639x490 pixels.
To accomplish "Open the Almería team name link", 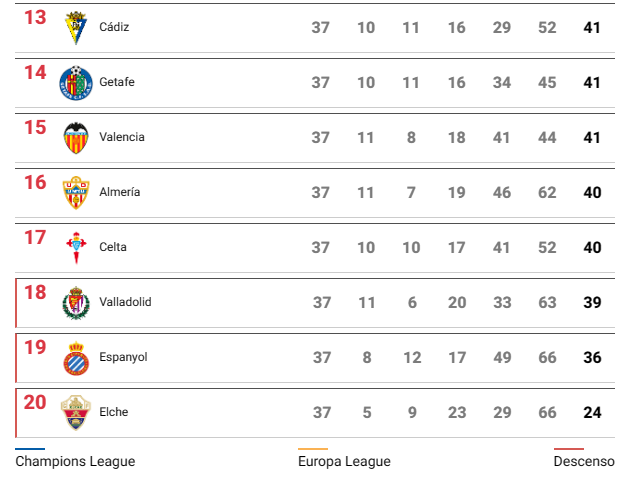I will click(120, 192).
